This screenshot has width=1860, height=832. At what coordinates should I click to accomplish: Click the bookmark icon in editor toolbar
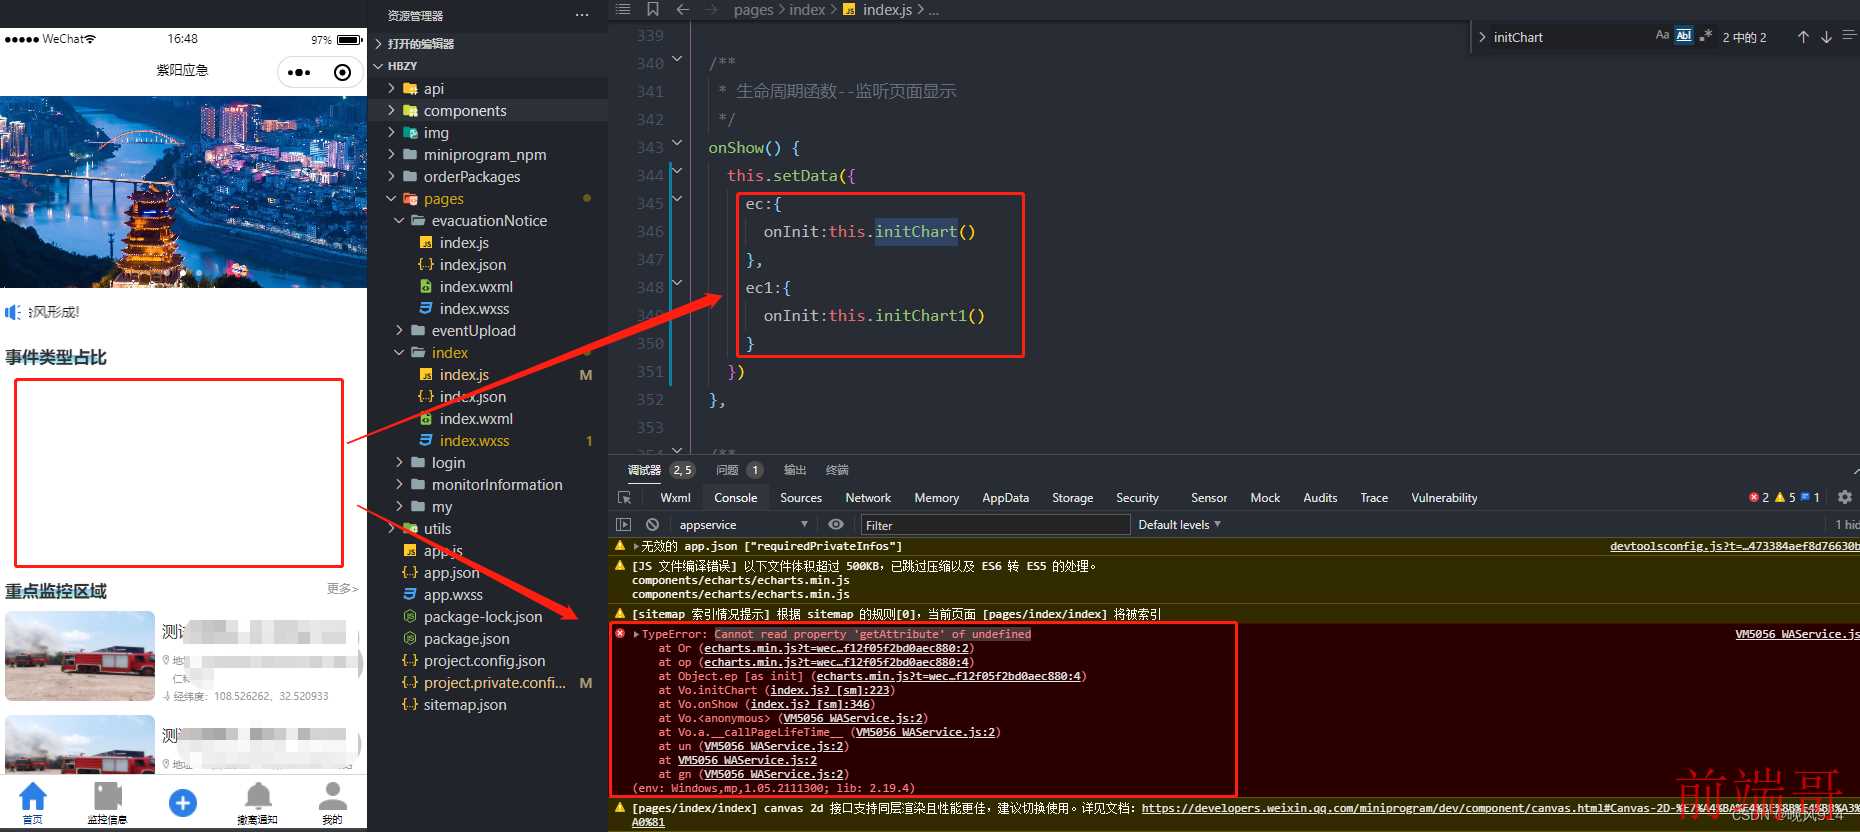coord(653,9)
